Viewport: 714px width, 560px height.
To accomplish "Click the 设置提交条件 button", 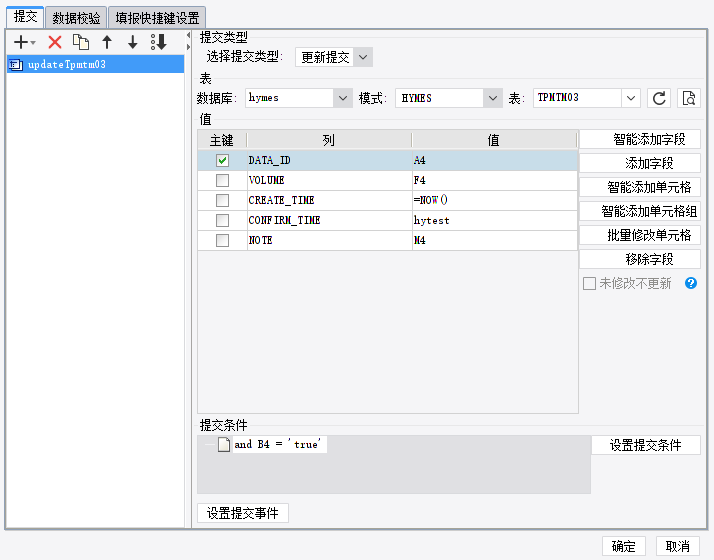I will click(x=646, y=445).
